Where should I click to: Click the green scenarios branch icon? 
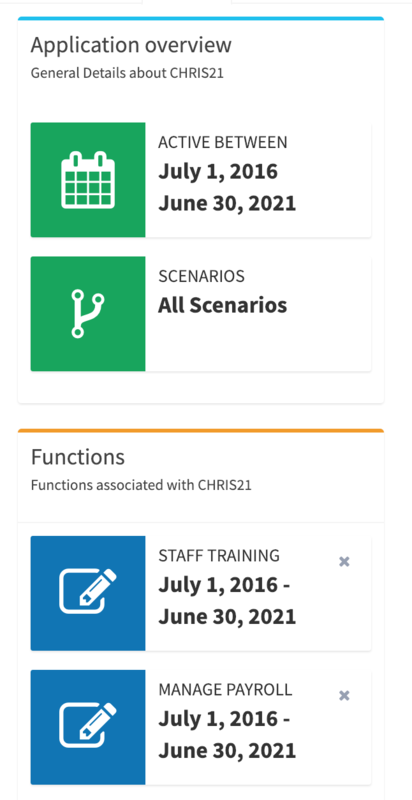pyautogui.click(x=88, y=314)
